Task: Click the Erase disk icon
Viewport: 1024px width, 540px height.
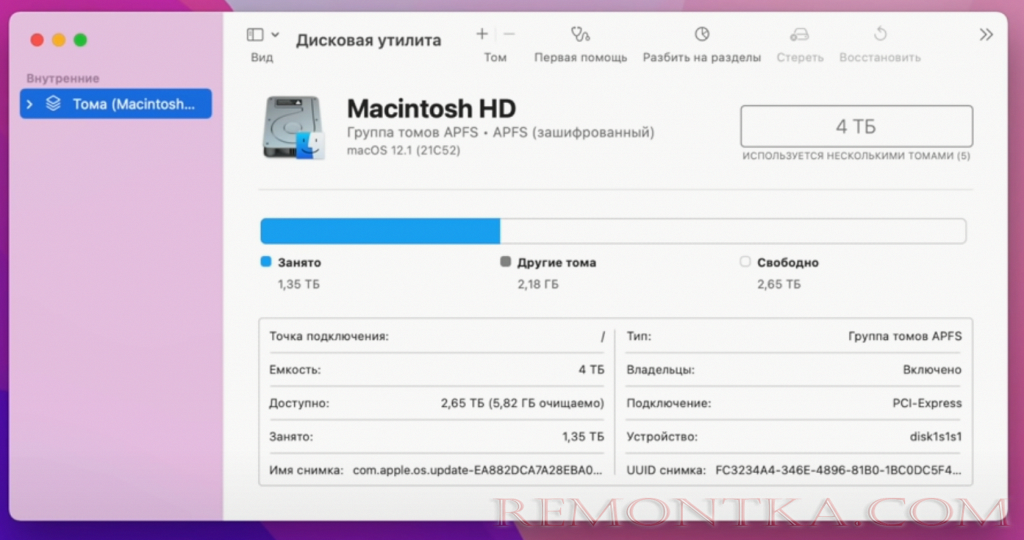Action: point(799,34)
